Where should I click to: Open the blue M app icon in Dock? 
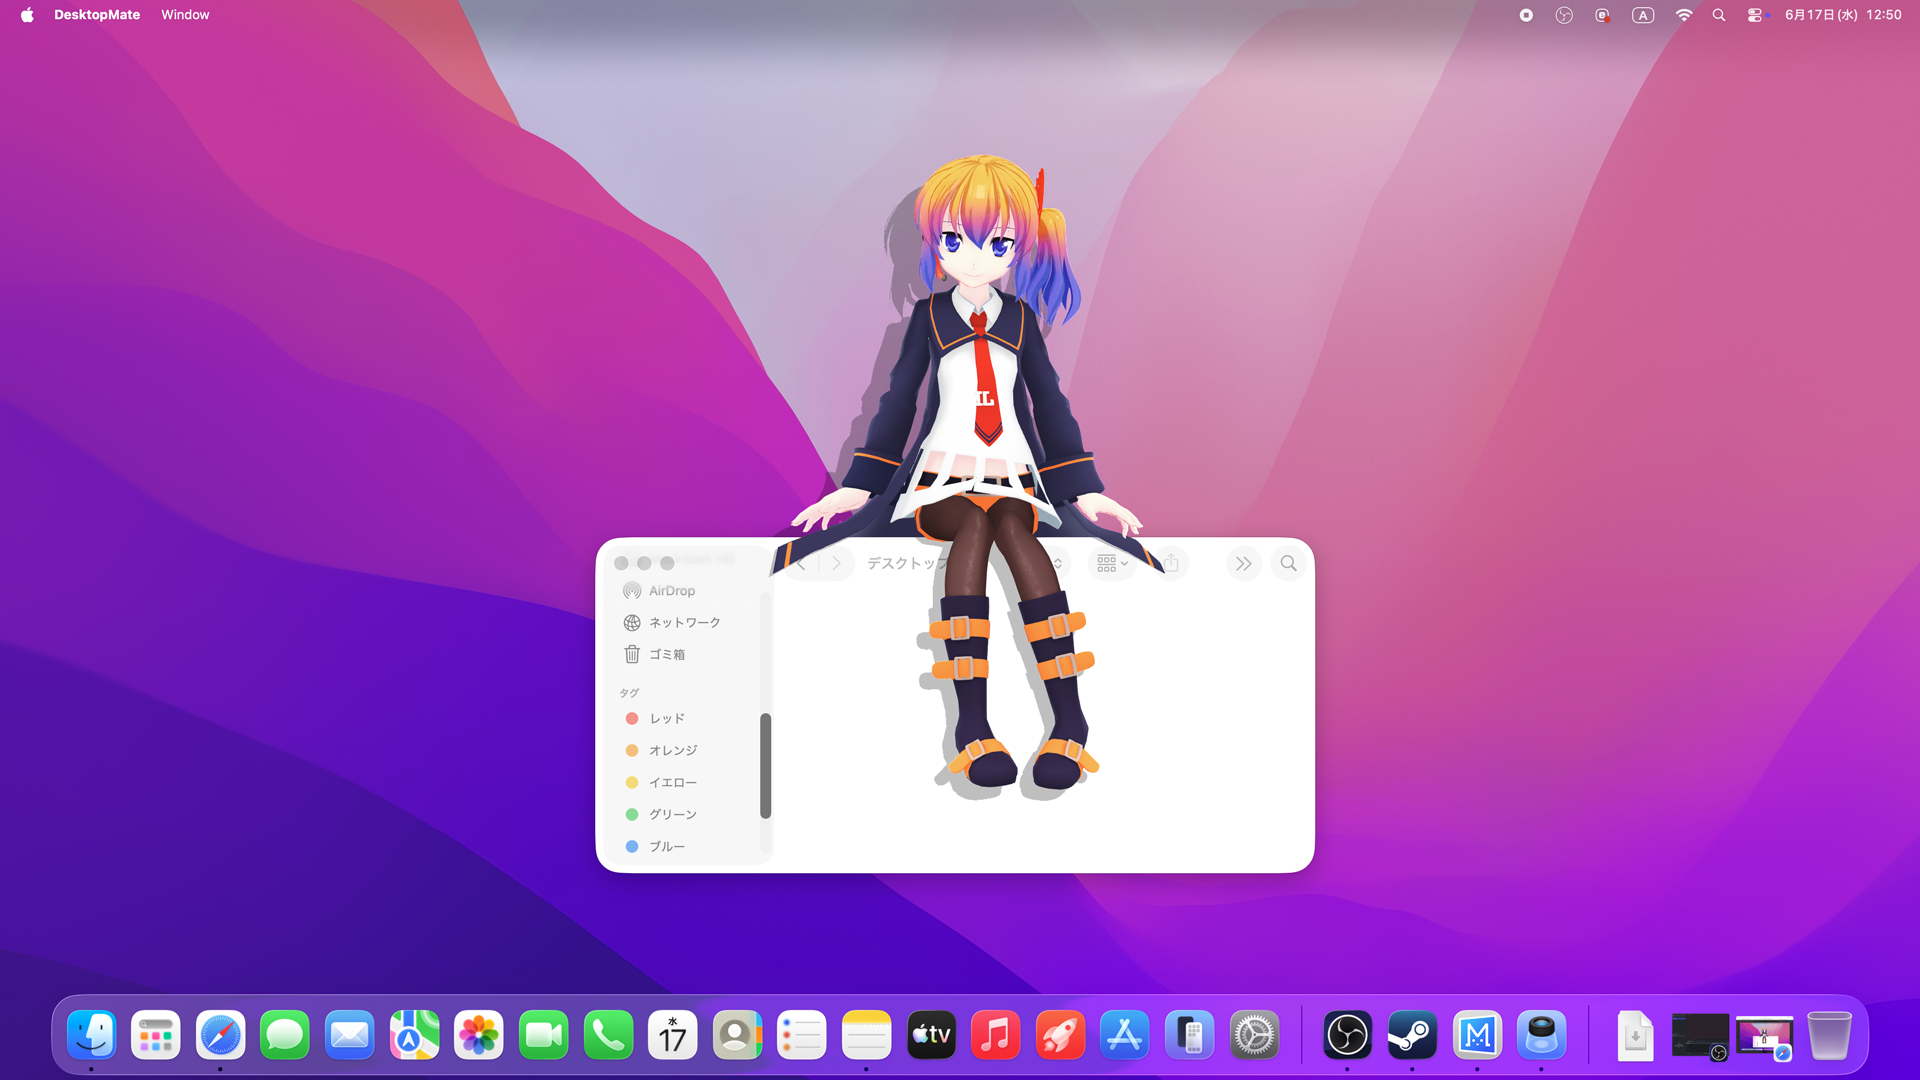point(1477,1035)
